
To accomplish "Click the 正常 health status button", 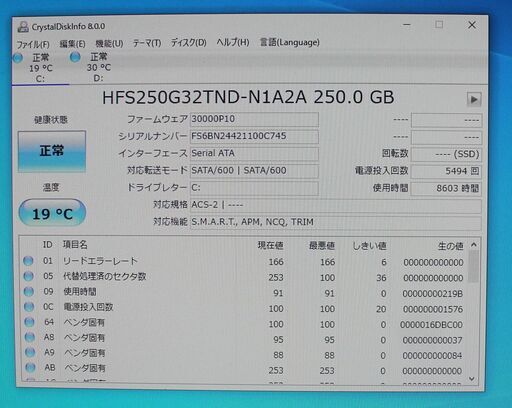I will coord(52,151).
